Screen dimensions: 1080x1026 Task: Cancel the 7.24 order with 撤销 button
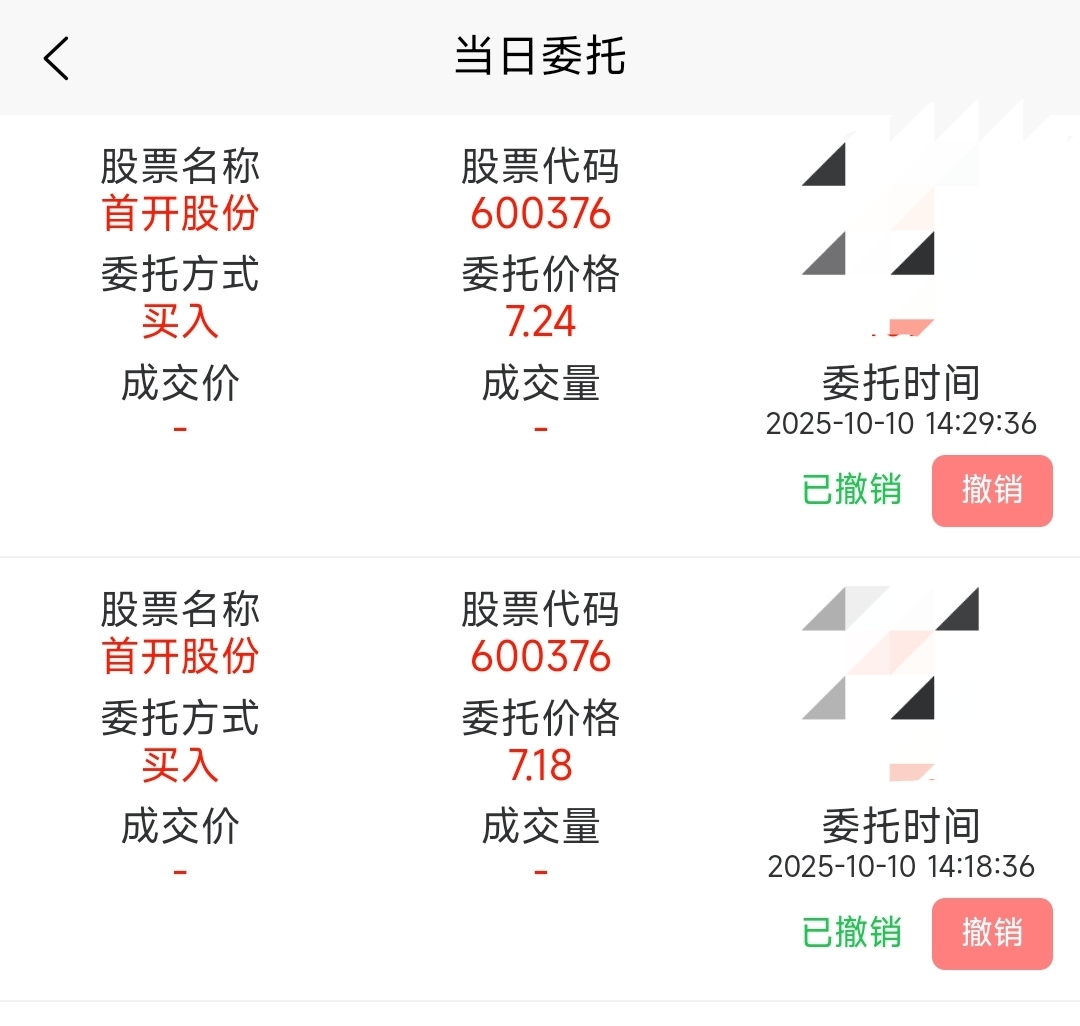992,490
